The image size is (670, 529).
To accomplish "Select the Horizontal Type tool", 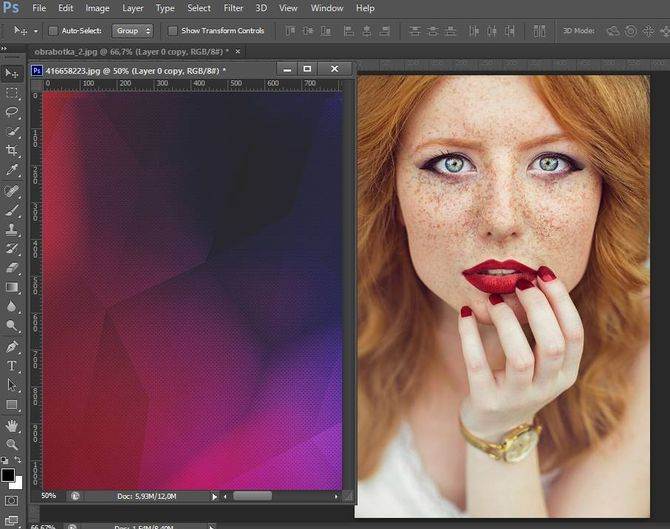I will pos(12,366).
